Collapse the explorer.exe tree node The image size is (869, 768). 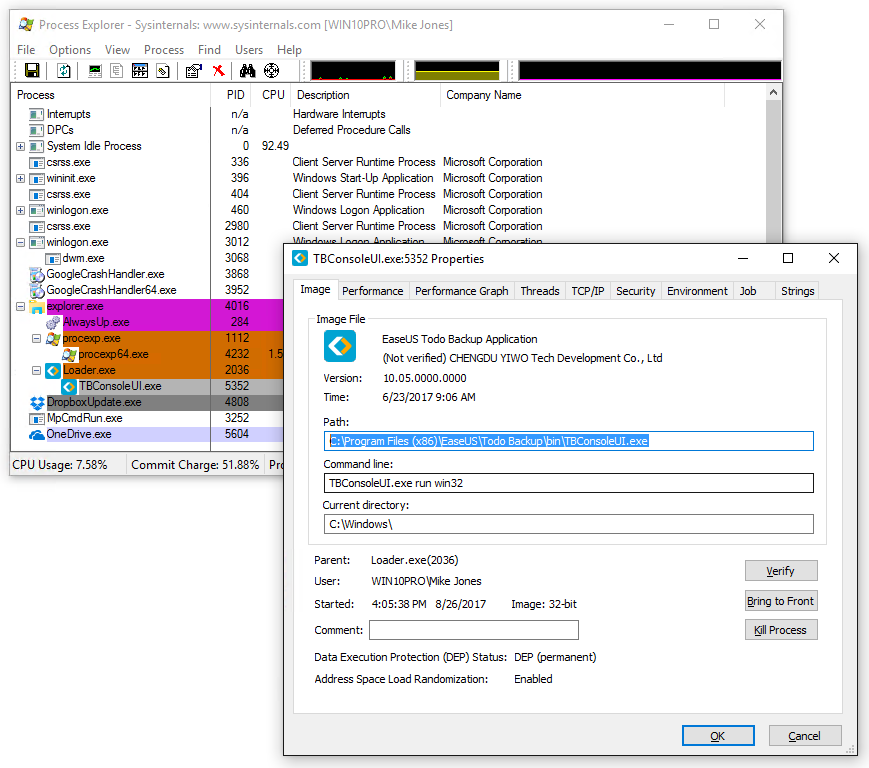tap(21, 306)
